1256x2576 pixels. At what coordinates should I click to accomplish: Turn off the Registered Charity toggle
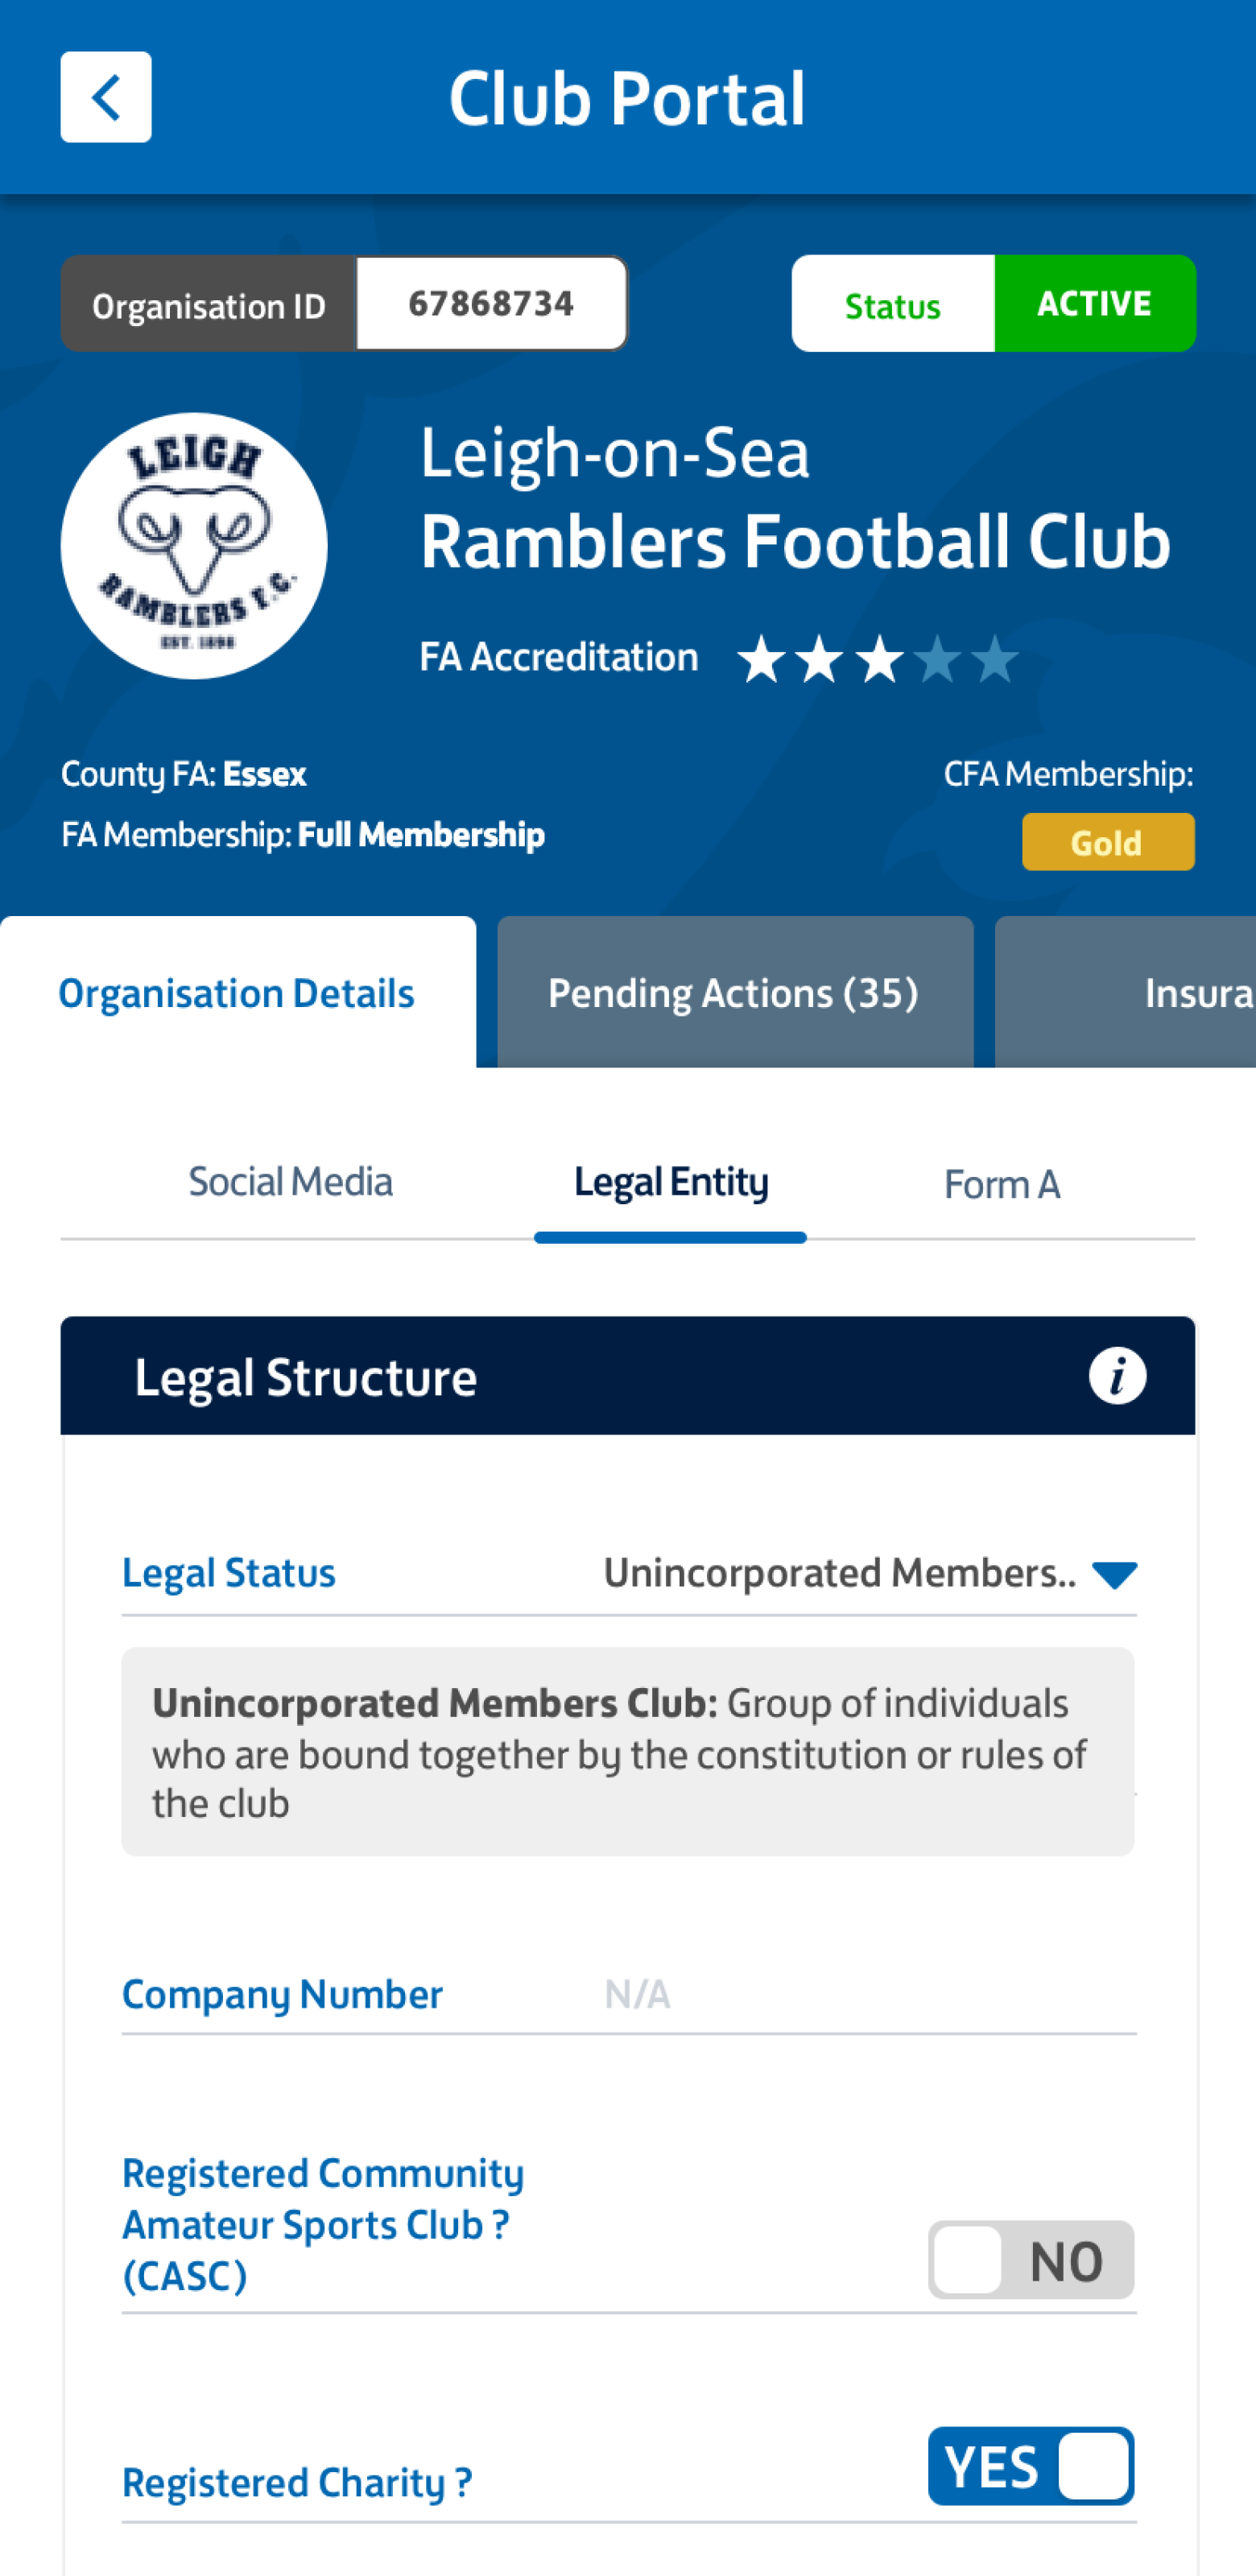coord(1030,2466)
